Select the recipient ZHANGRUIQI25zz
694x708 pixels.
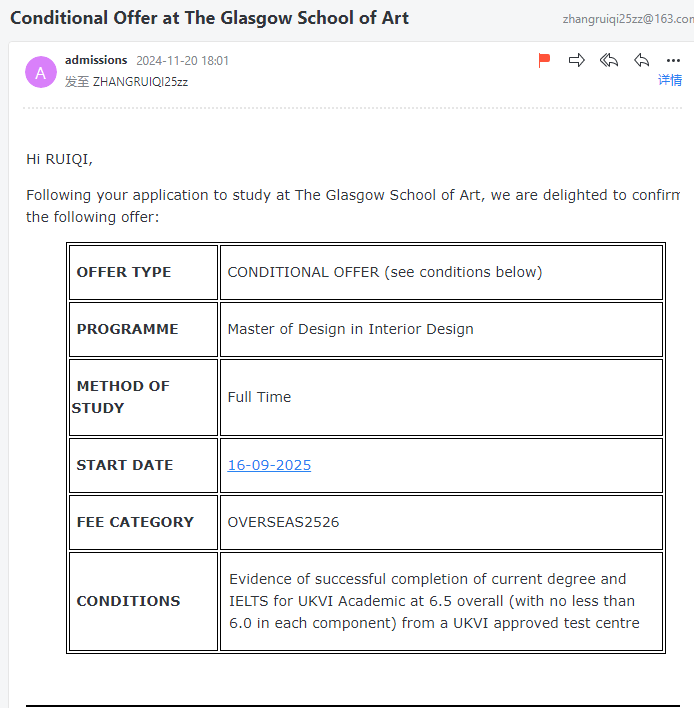140,82
